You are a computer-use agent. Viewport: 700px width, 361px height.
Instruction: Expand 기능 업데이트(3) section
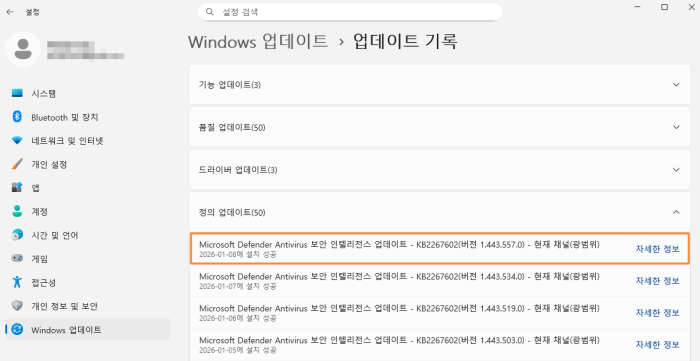tap(440, 84)
